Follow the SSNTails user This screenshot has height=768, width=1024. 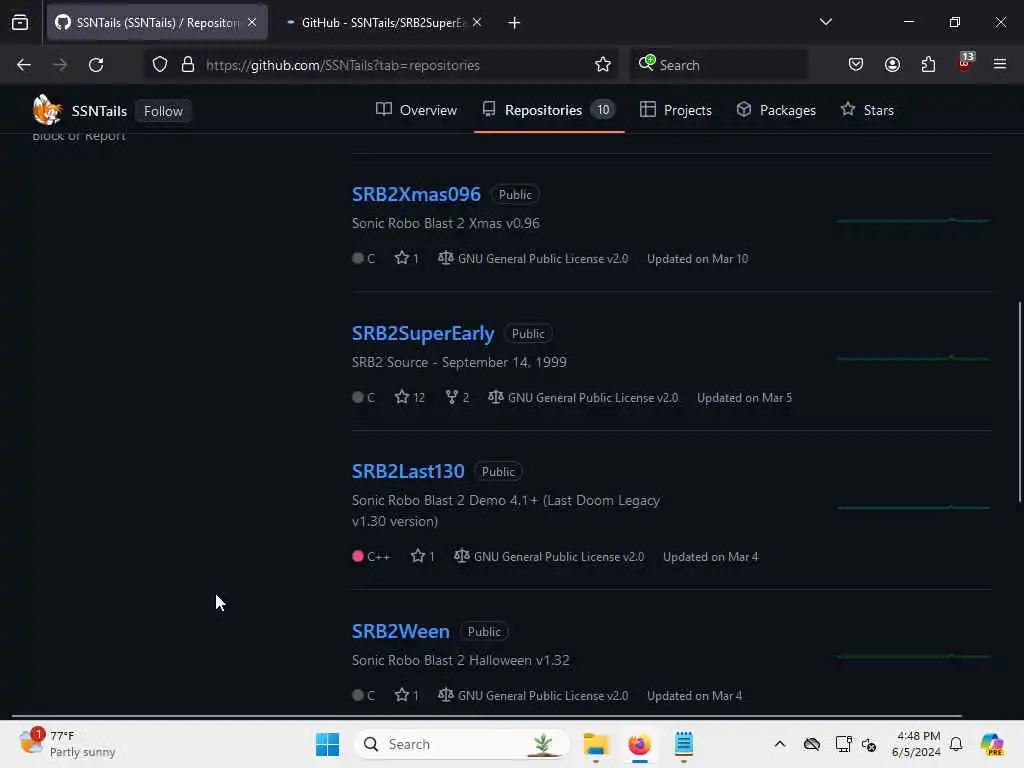click(x=163, y=111)
